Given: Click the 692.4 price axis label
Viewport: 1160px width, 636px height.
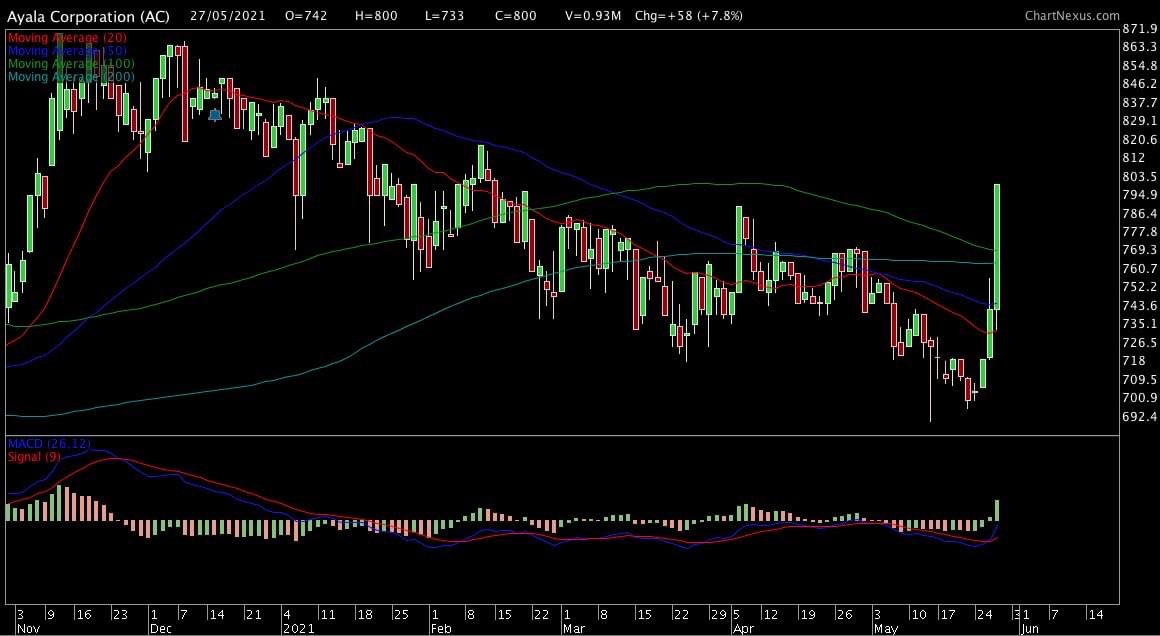Looking at the screenshot, I should [1139, 416].
